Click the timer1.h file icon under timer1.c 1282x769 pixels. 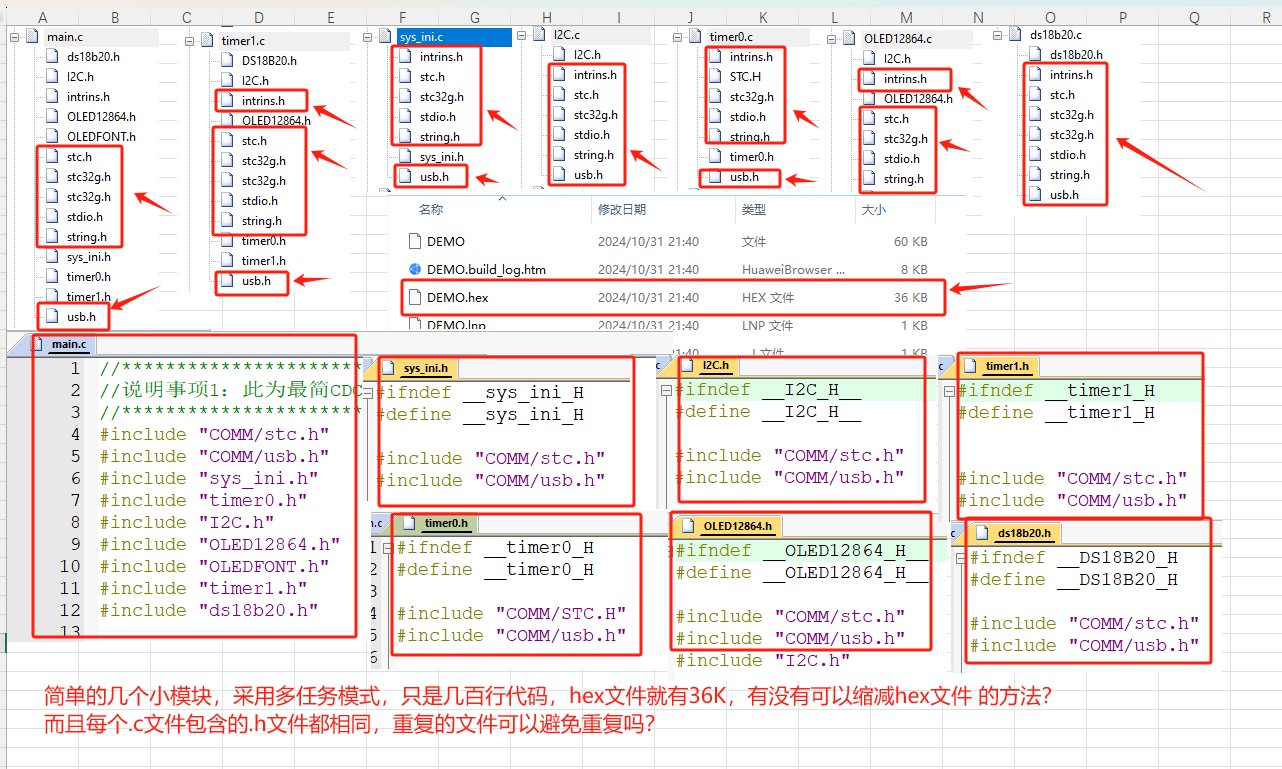pos(229,261)
